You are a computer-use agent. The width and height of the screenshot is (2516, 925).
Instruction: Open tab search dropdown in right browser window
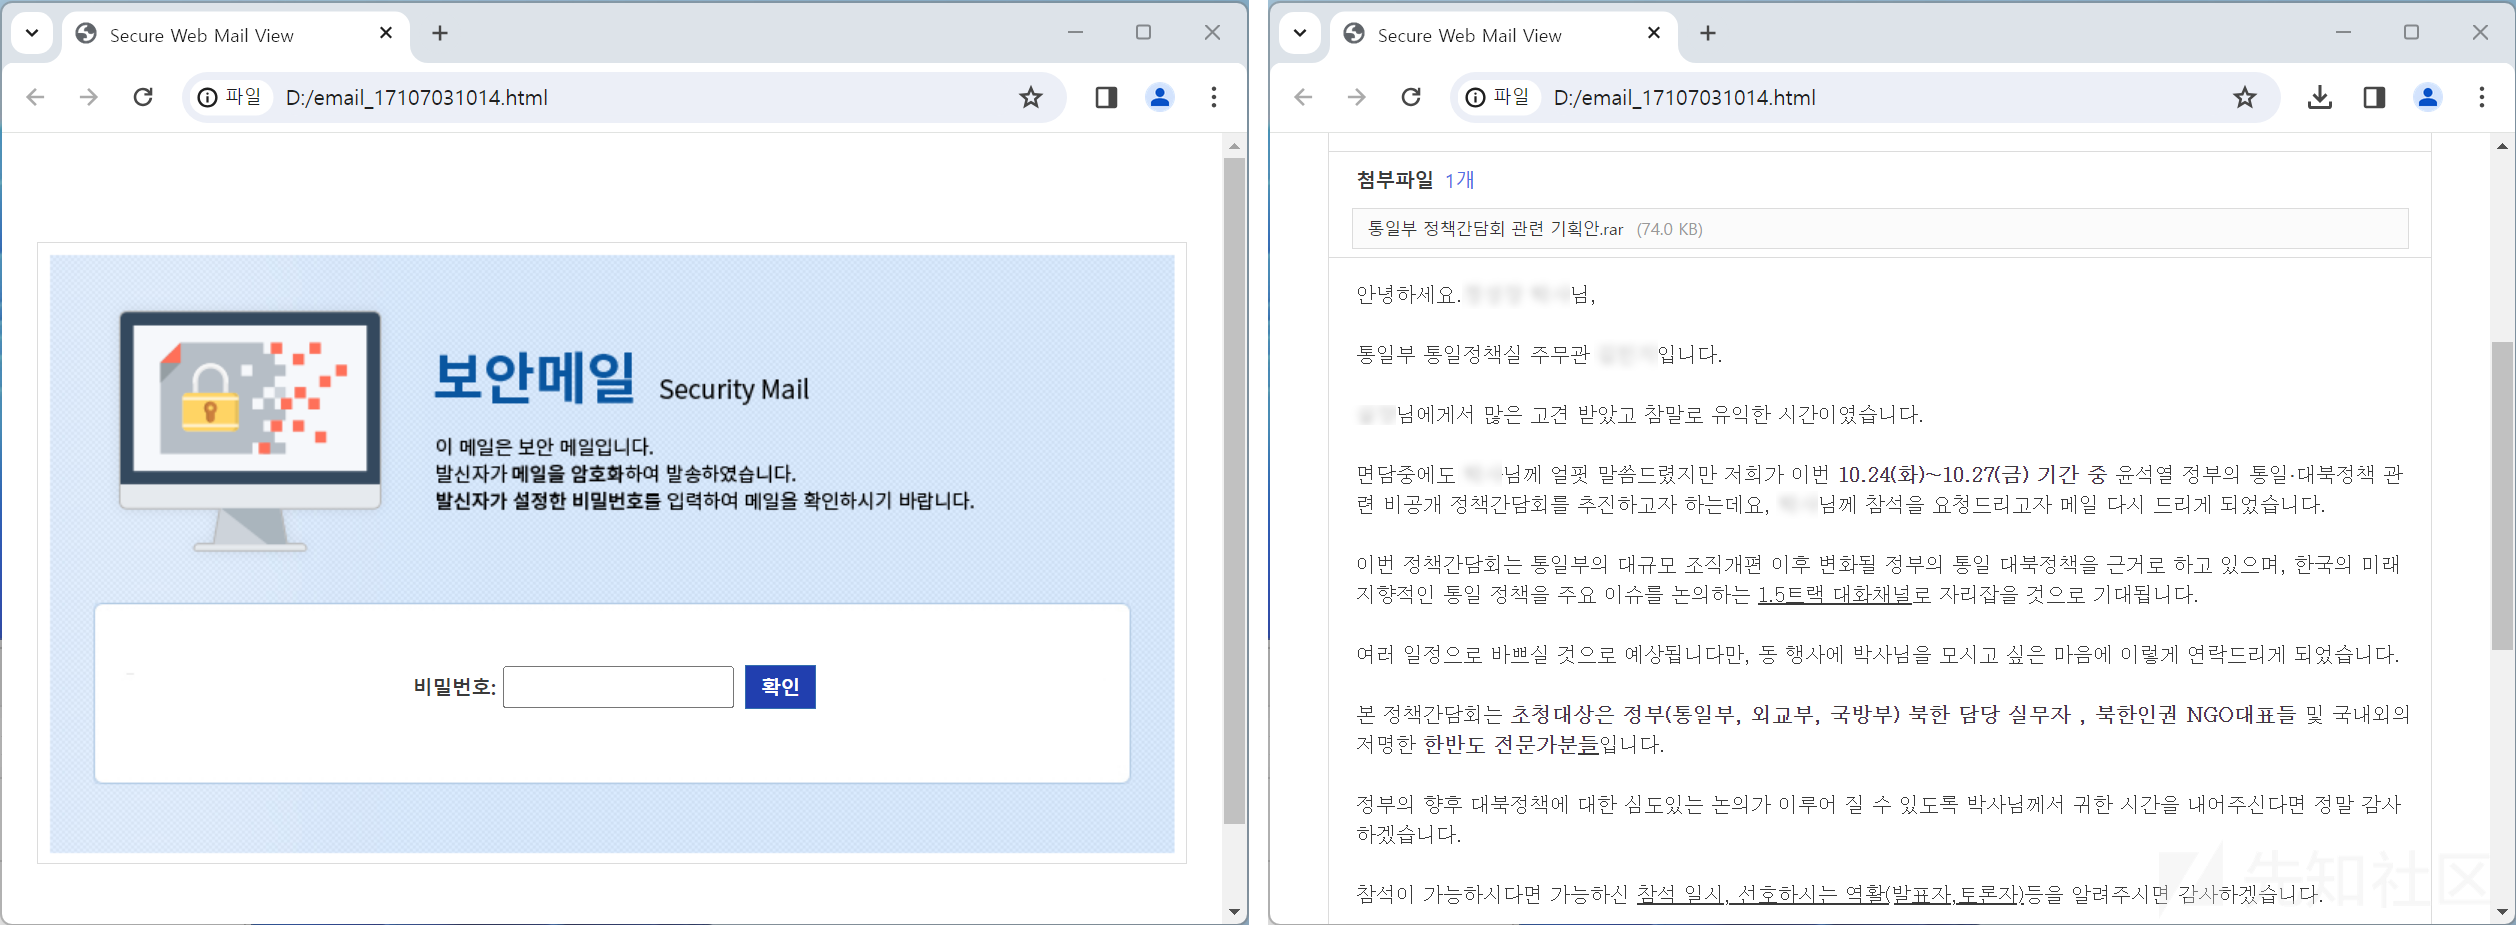coord(1300,33)
